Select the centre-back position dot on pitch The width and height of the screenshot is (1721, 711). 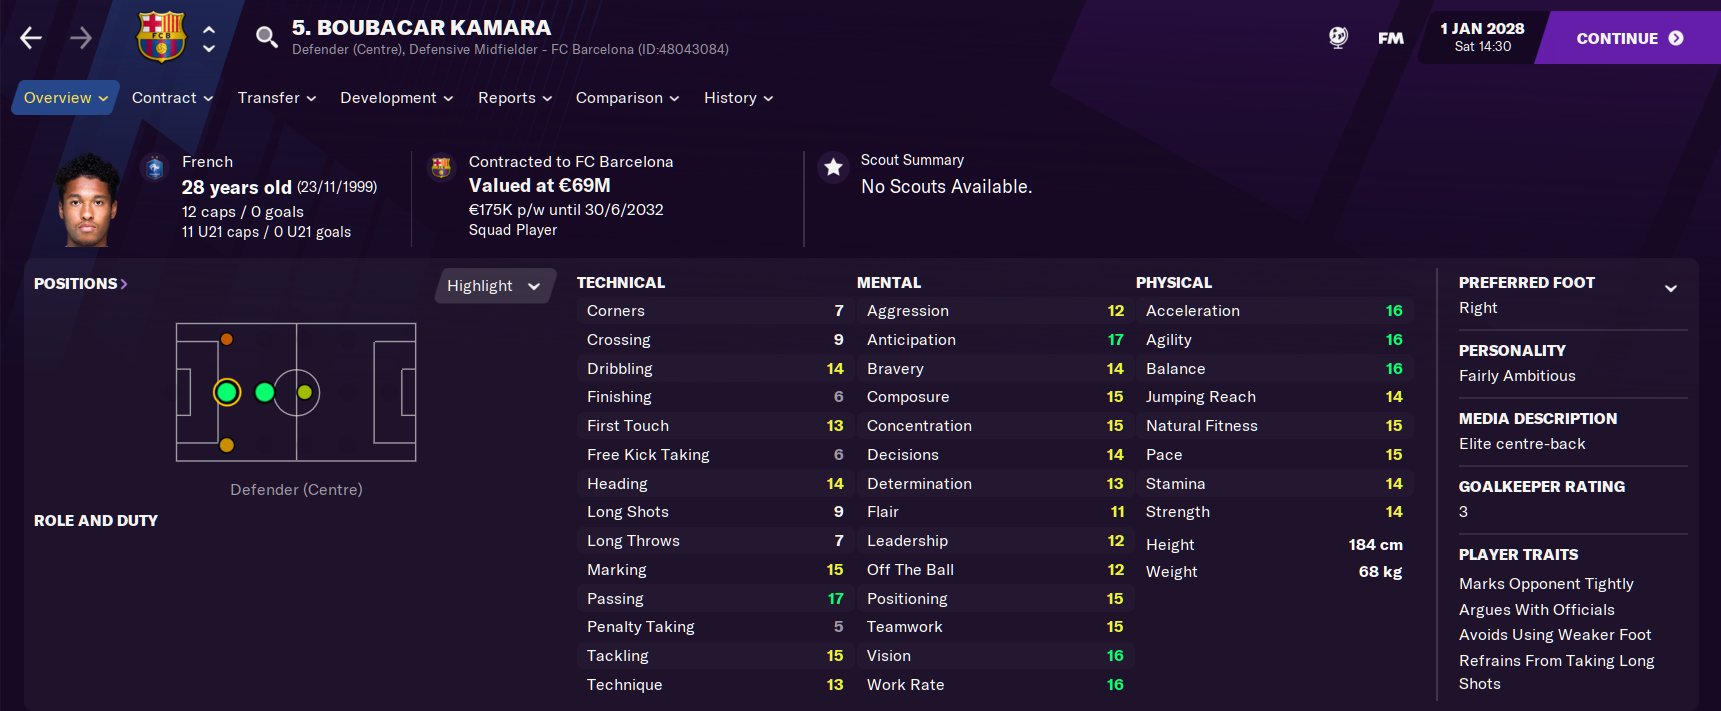[x=227, y=392]
